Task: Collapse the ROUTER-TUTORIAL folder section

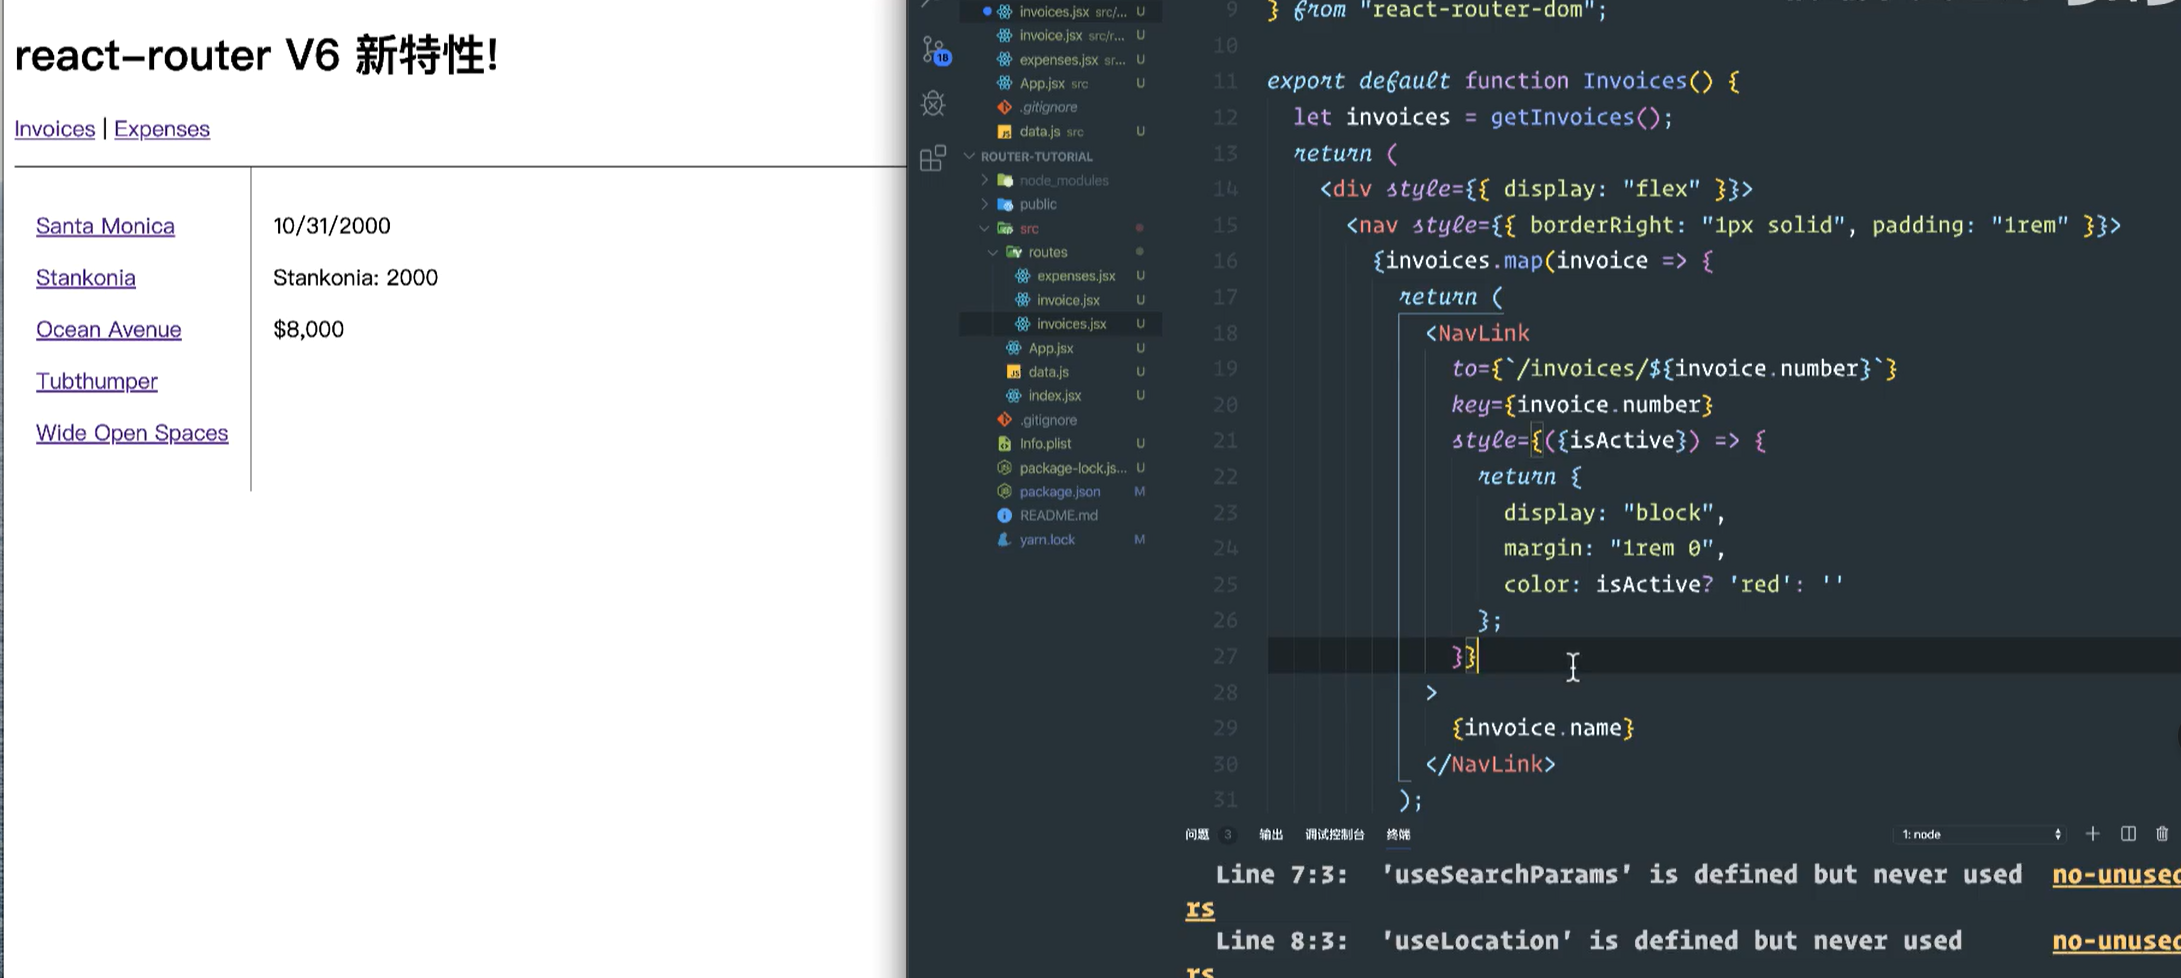Action: point(1036,157)
